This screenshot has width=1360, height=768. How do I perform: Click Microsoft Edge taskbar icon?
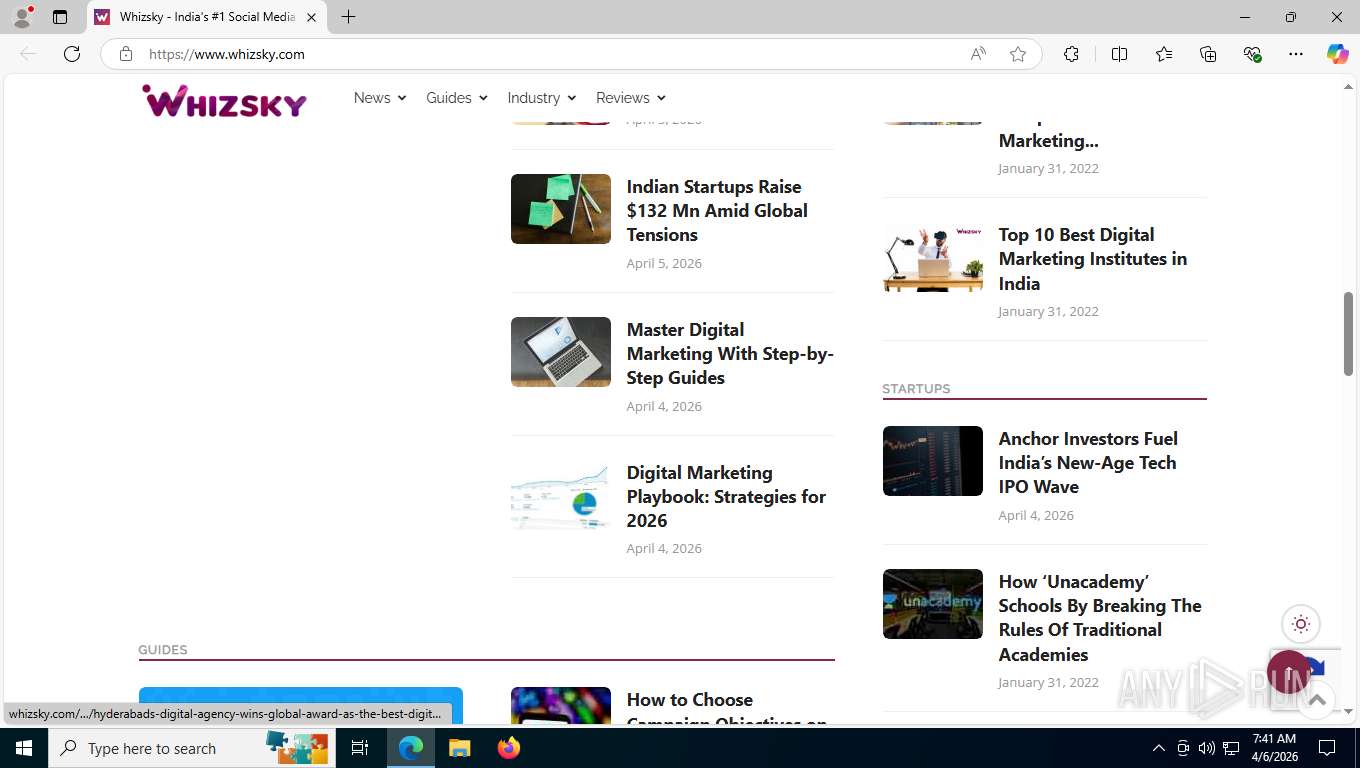pyautogui.click(x=410, y=748)
